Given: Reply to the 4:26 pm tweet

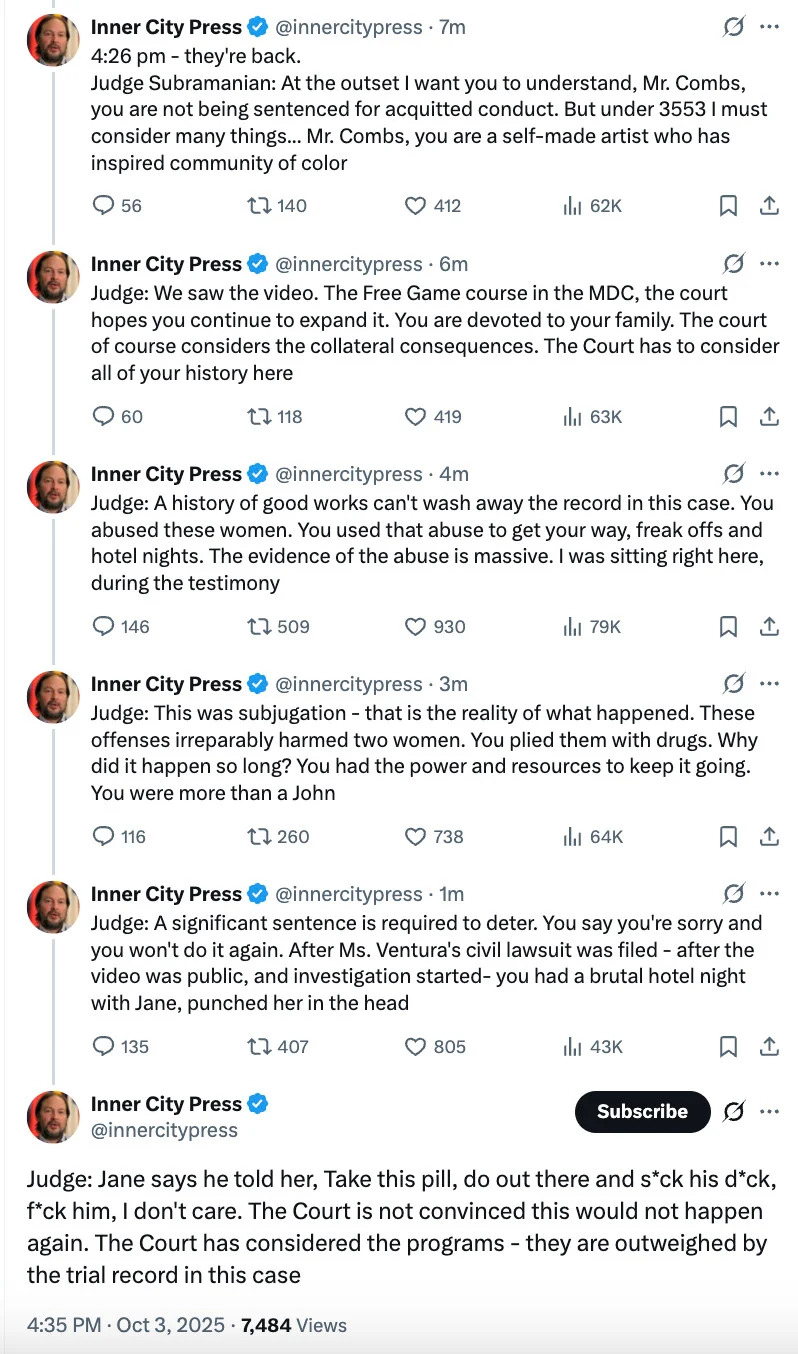Looking at the screenshot, I should [103, 206].
